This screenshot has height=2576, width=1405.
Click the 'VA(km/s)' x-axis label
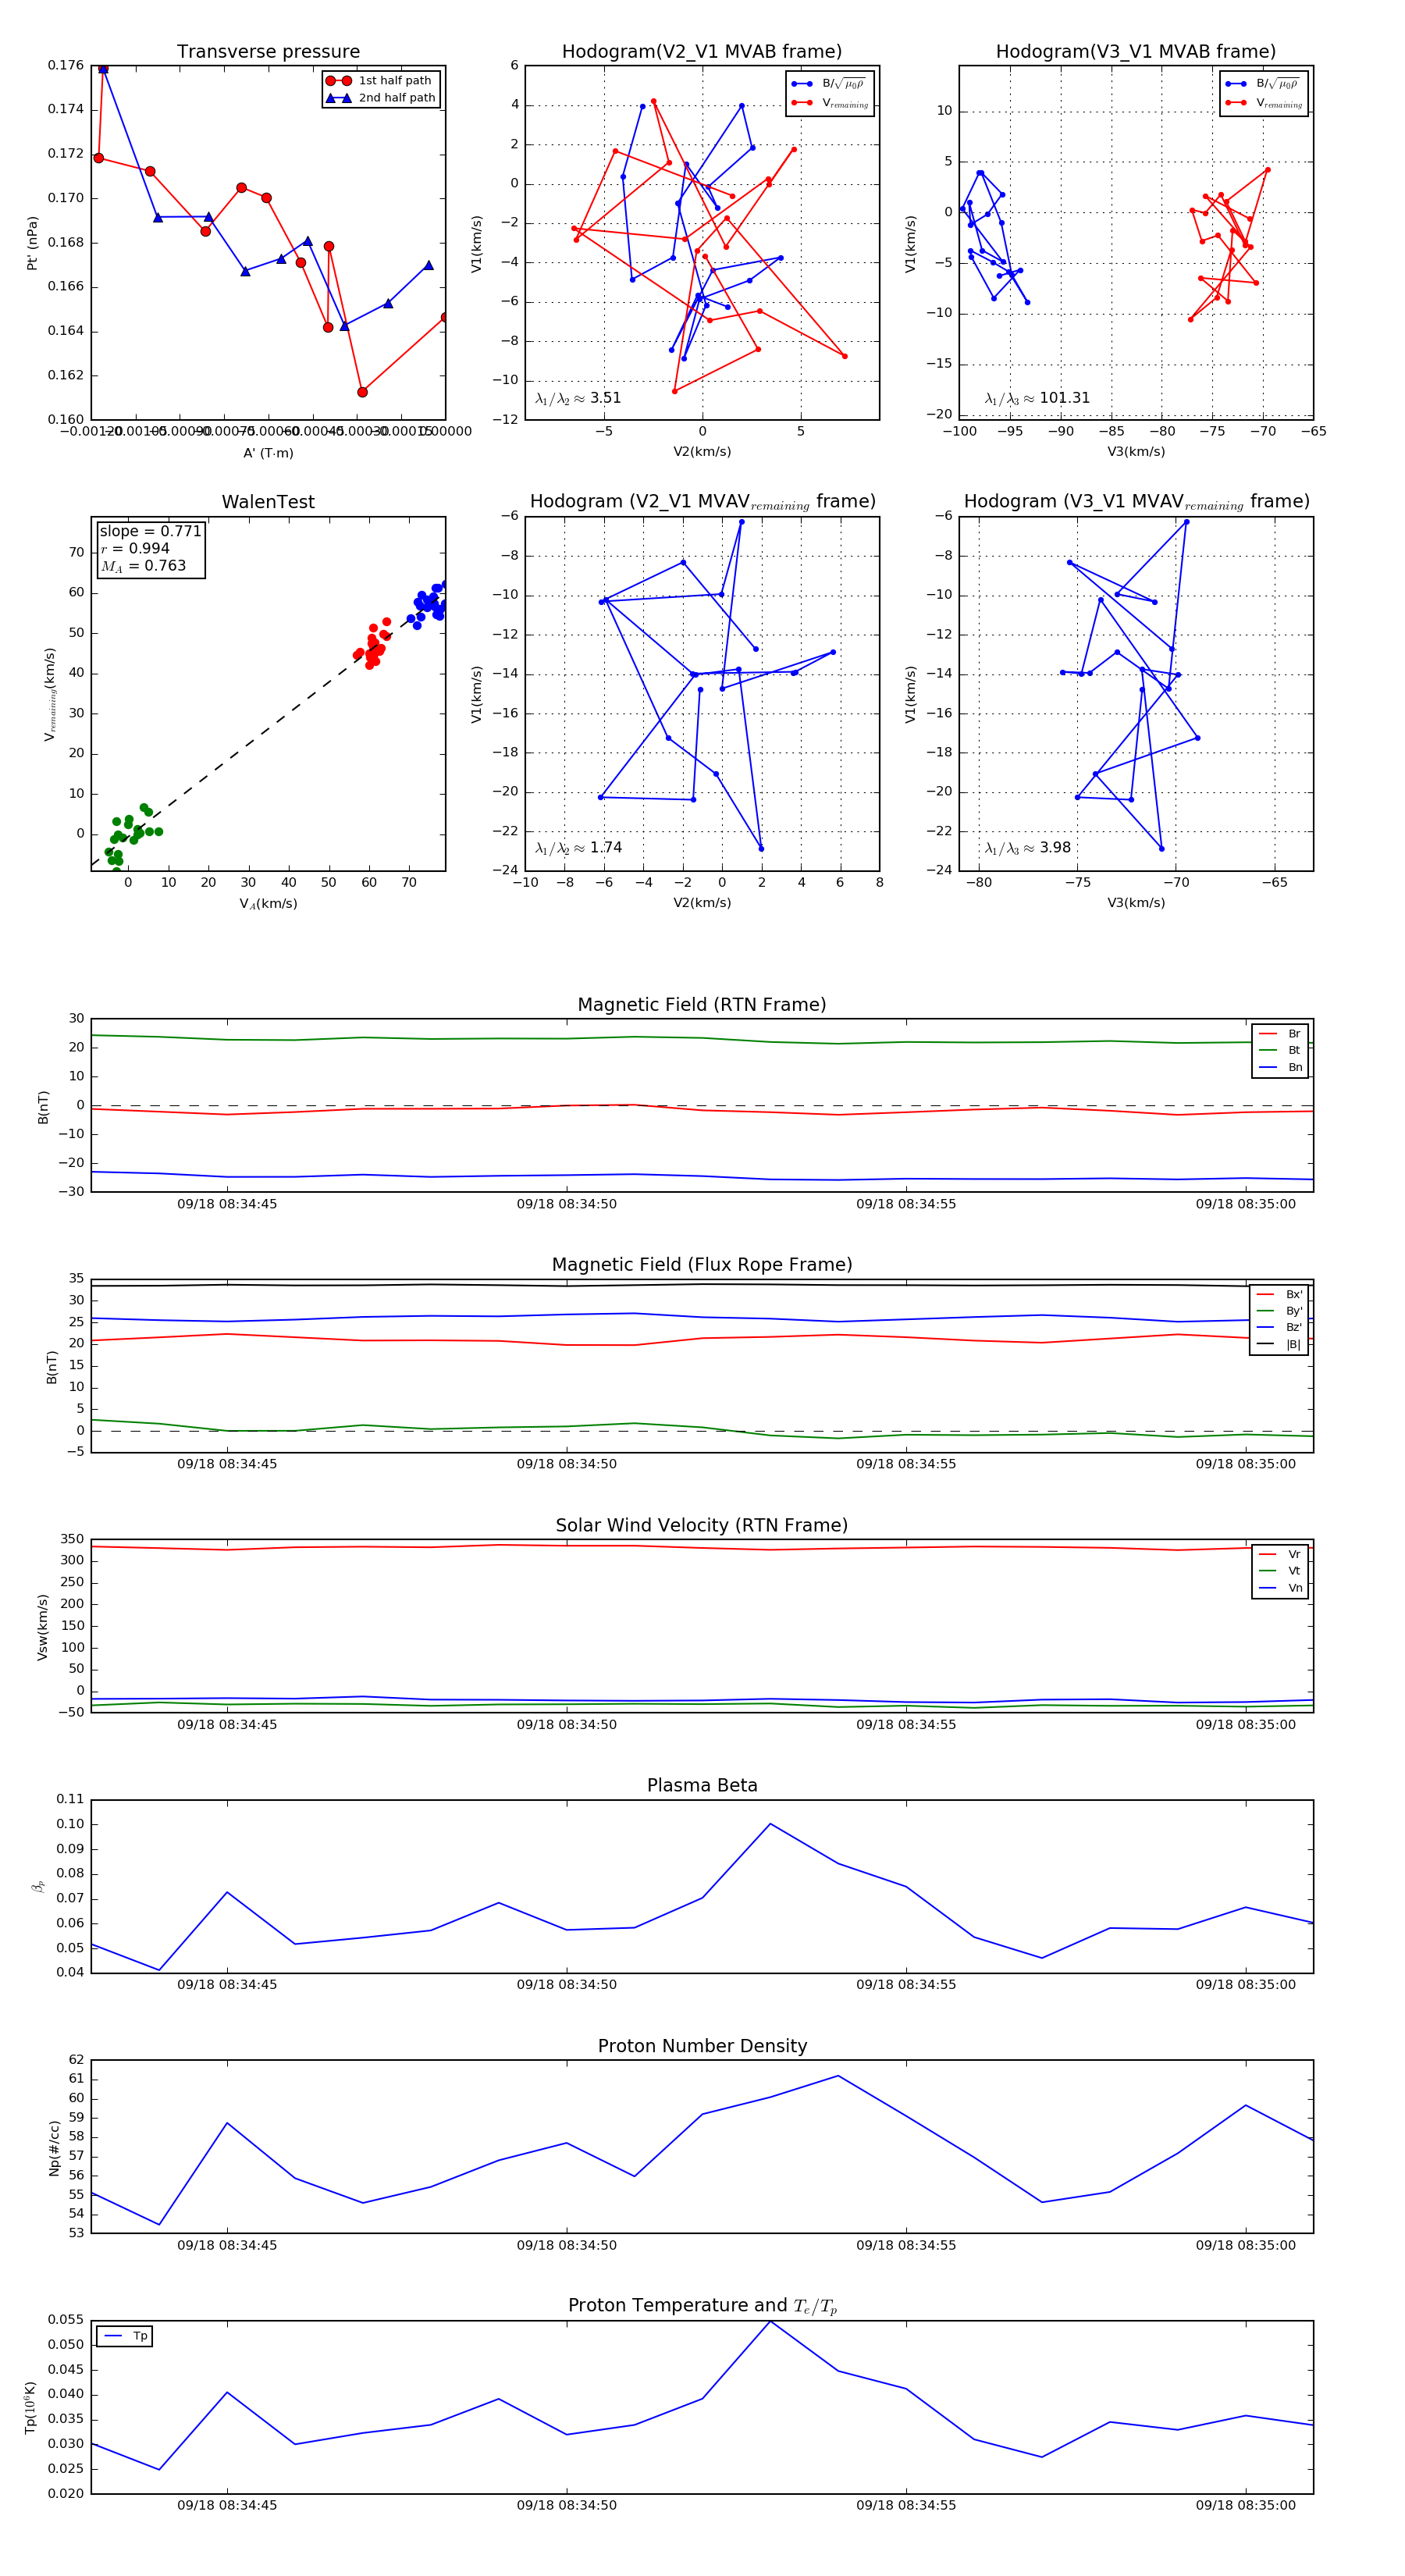coord(268,904)
